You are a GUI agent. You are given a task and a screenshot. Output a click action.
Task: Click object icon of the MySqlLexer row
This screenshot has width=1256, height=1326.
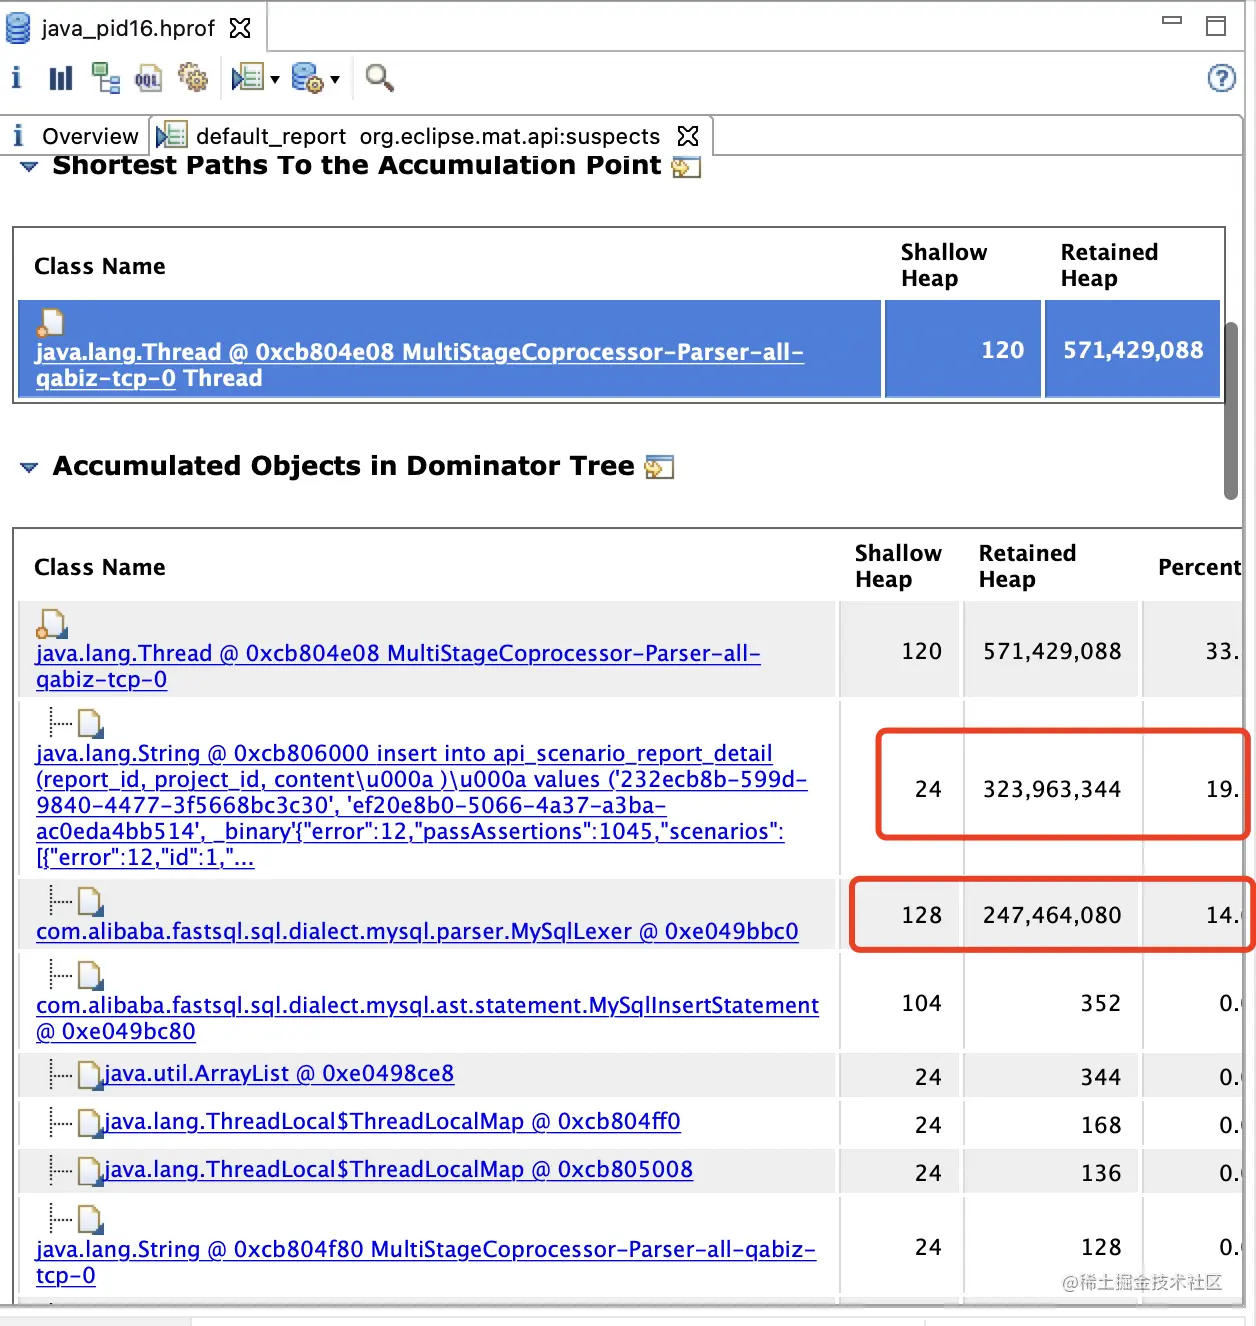(91, 900)
